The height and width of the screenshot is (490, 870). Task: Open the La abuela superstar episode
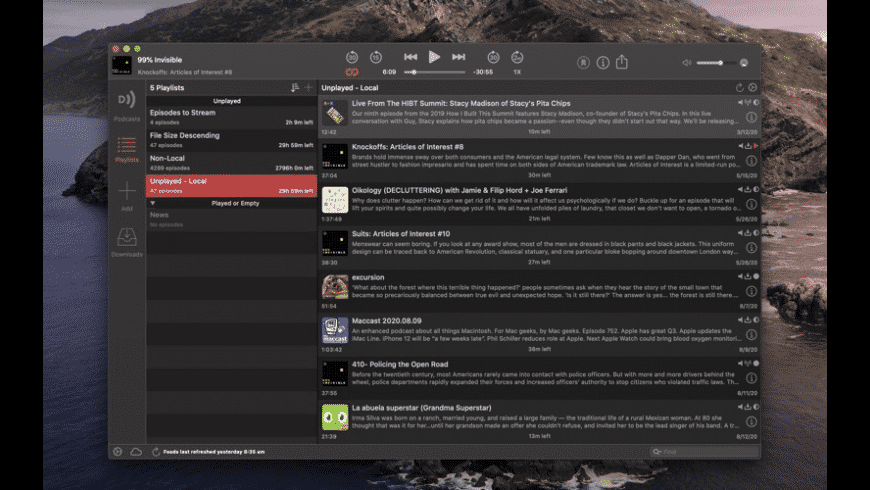click(x=539, y=422)
